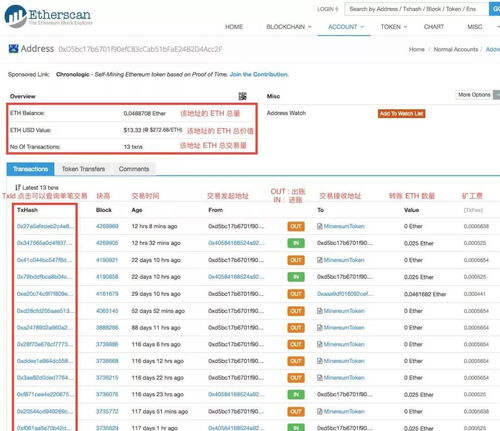Viewport: 500px width, 431px height.
Task: Switch to the Token Transfers tab
Action: click(83, 169)
